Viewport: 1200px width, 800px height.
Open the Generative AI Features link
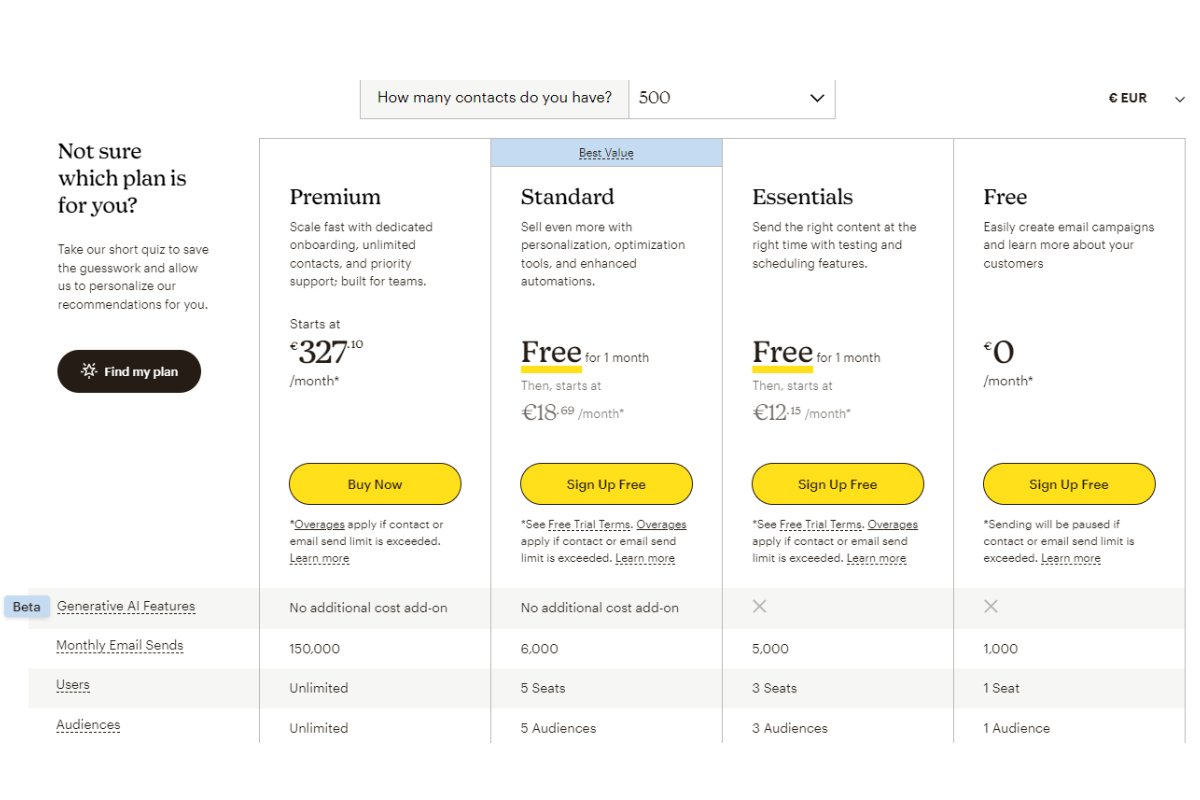125,606
